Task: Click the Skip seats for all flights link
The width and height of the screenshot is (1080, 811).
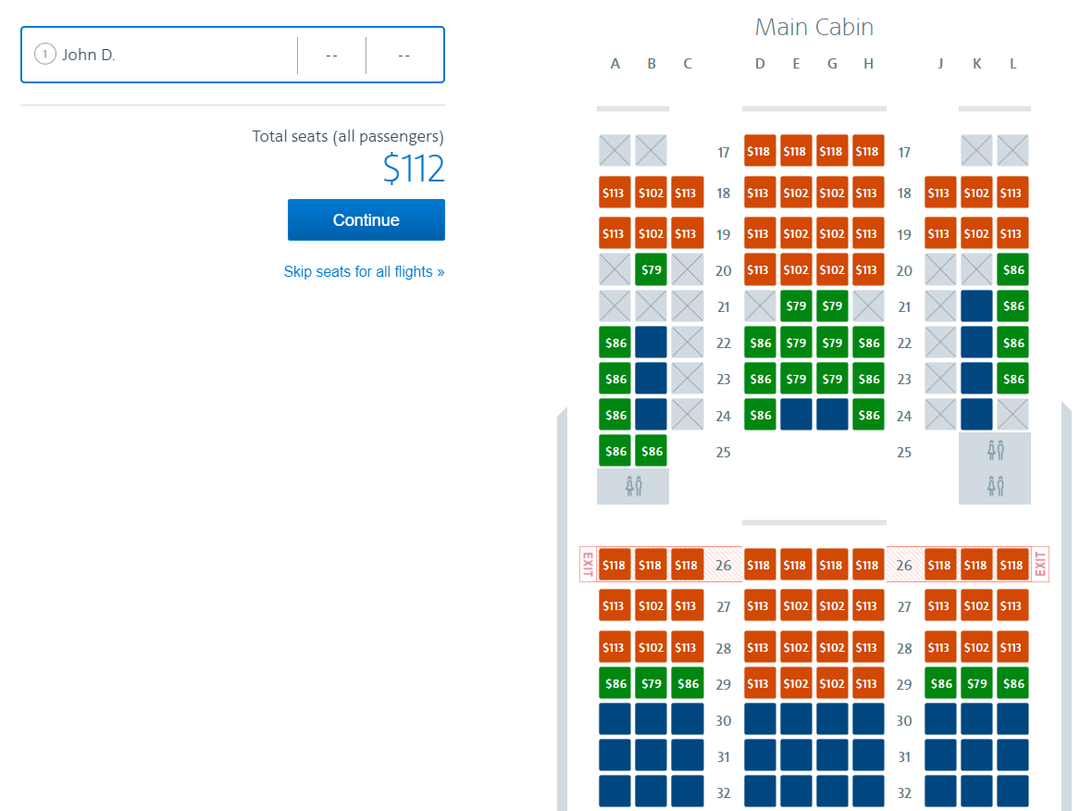Action: point(364,271)
